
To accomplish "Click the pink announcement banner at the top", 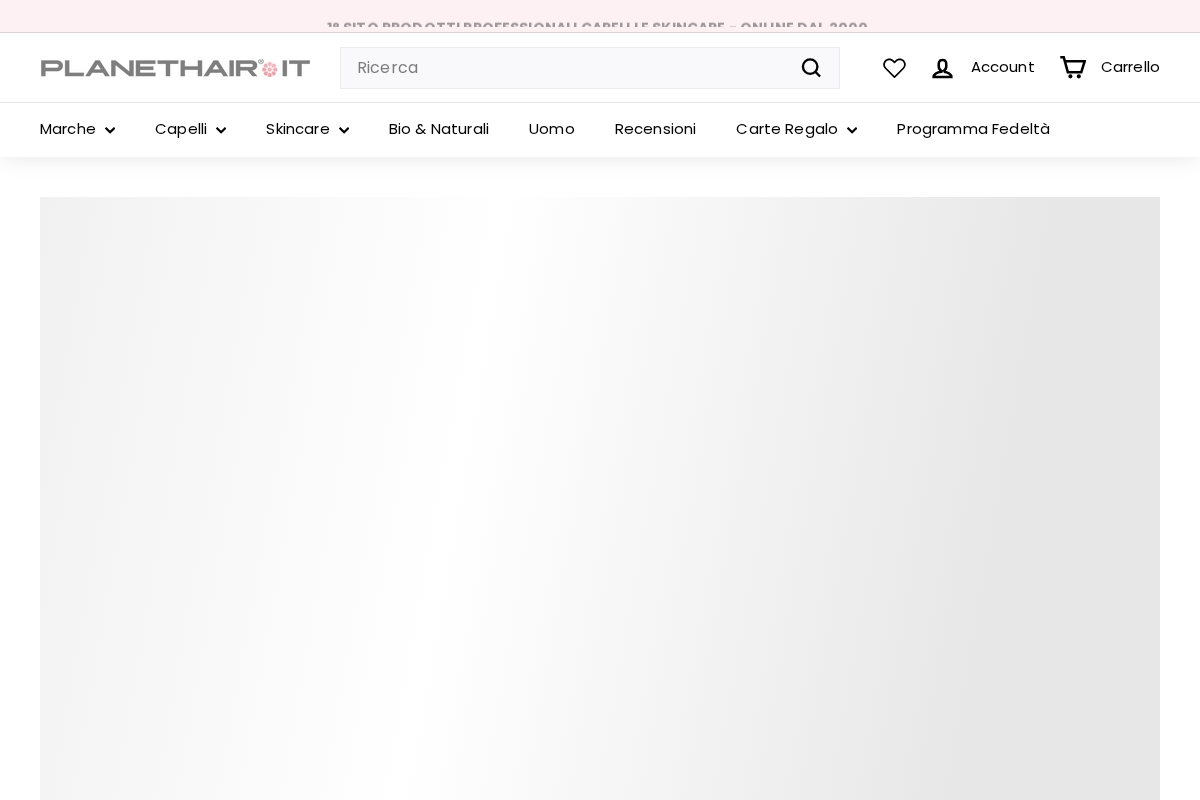I will pyautogui.click(x=600, y=16).
